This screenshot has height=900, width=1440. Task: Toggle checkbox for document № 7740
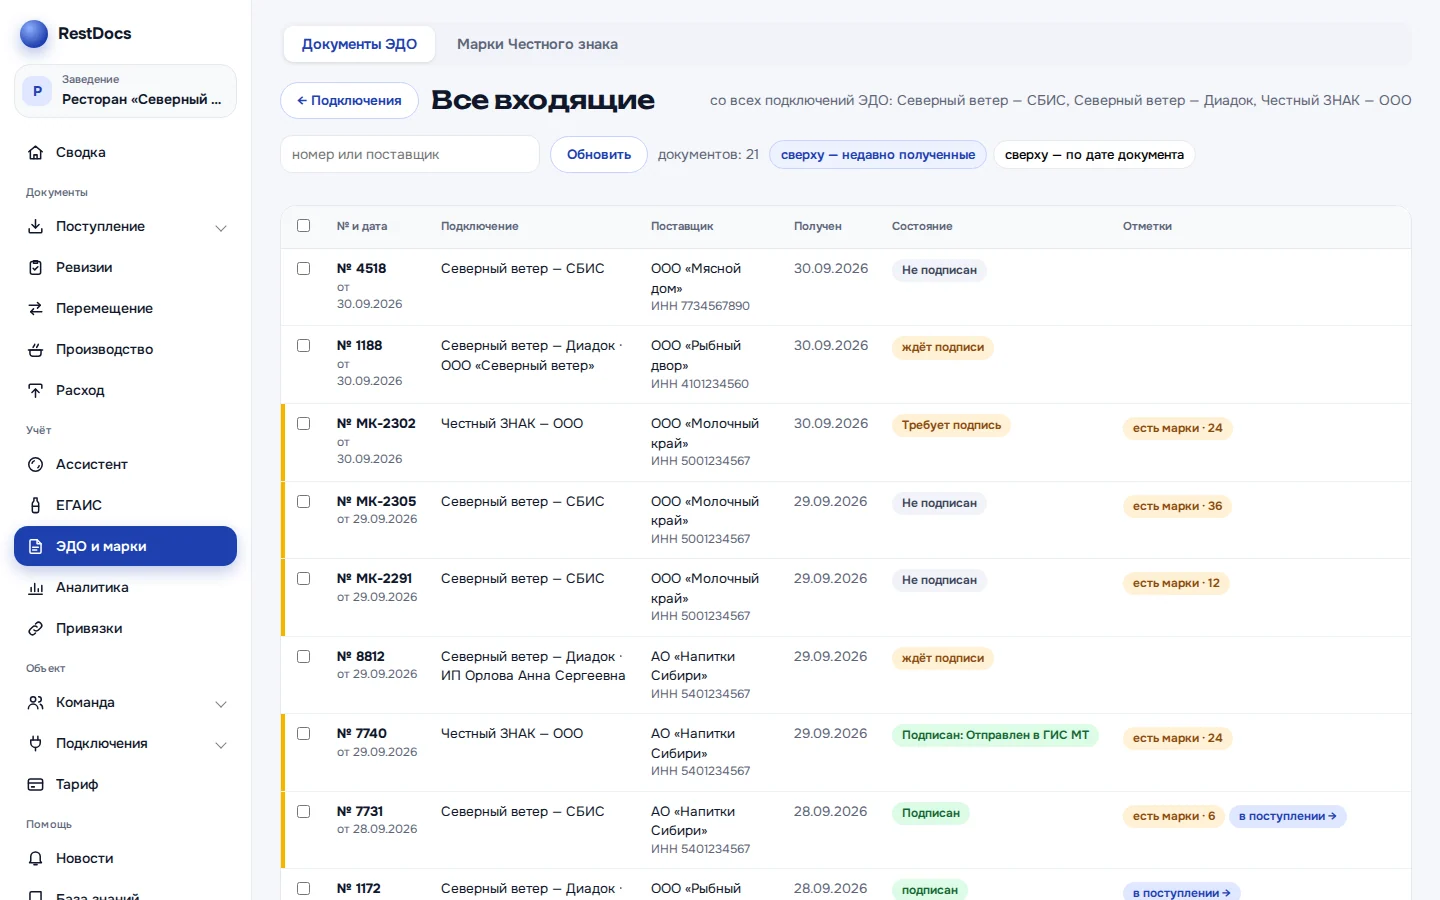pos(304,734)
